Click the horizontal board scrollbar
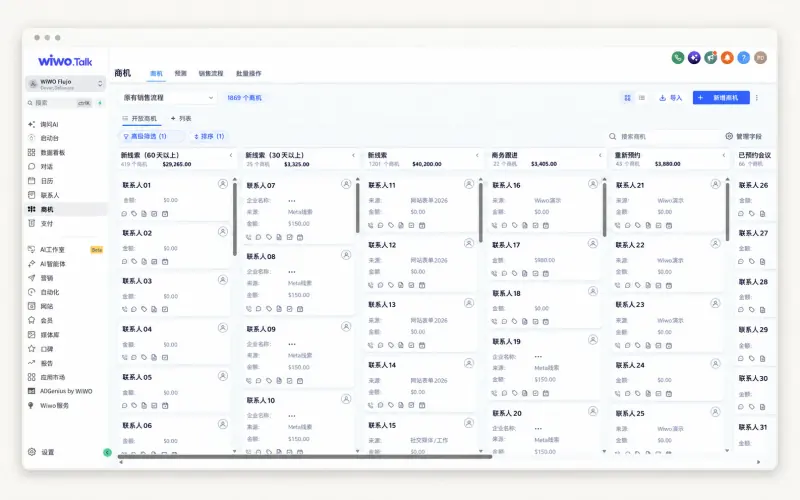This screenshot has width=800, height=500. [x=305, y=457]
